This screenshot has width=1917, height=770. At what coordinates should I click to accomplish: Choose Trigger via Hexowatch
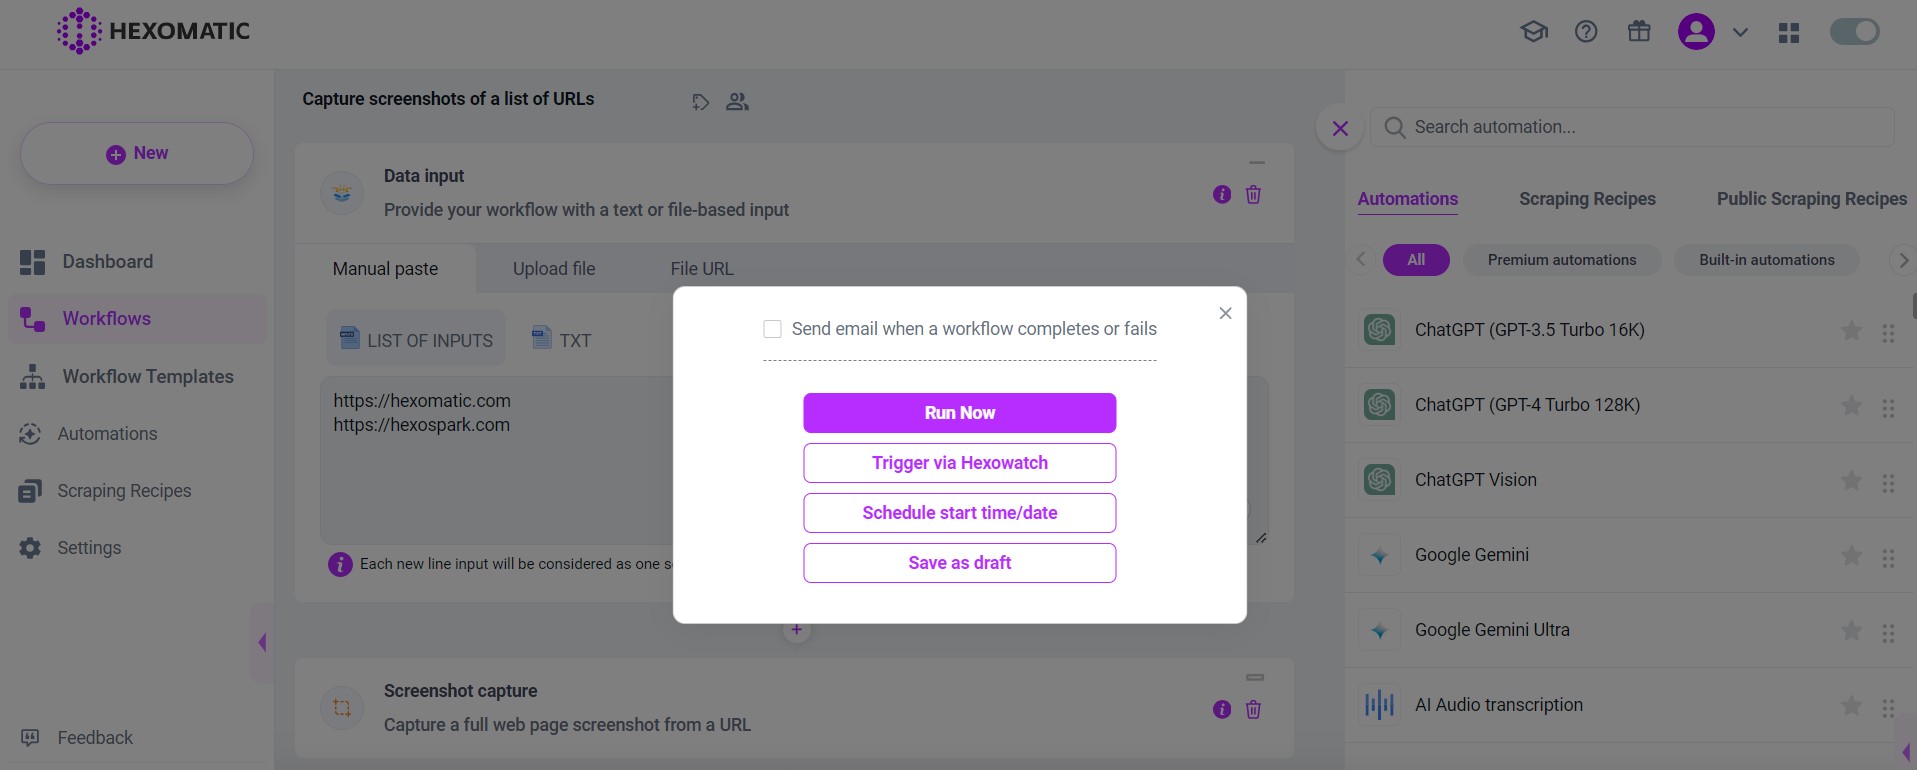coord(959,462)
